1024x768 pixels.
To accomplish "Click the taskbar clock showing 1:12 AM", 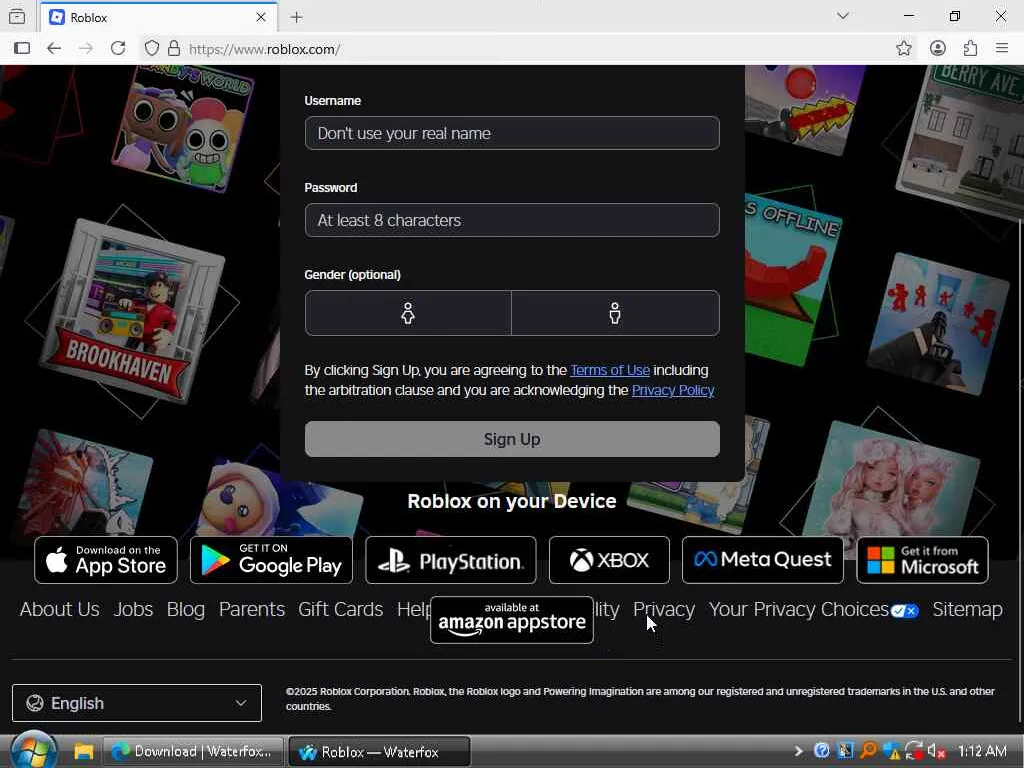I will (982, 751).
